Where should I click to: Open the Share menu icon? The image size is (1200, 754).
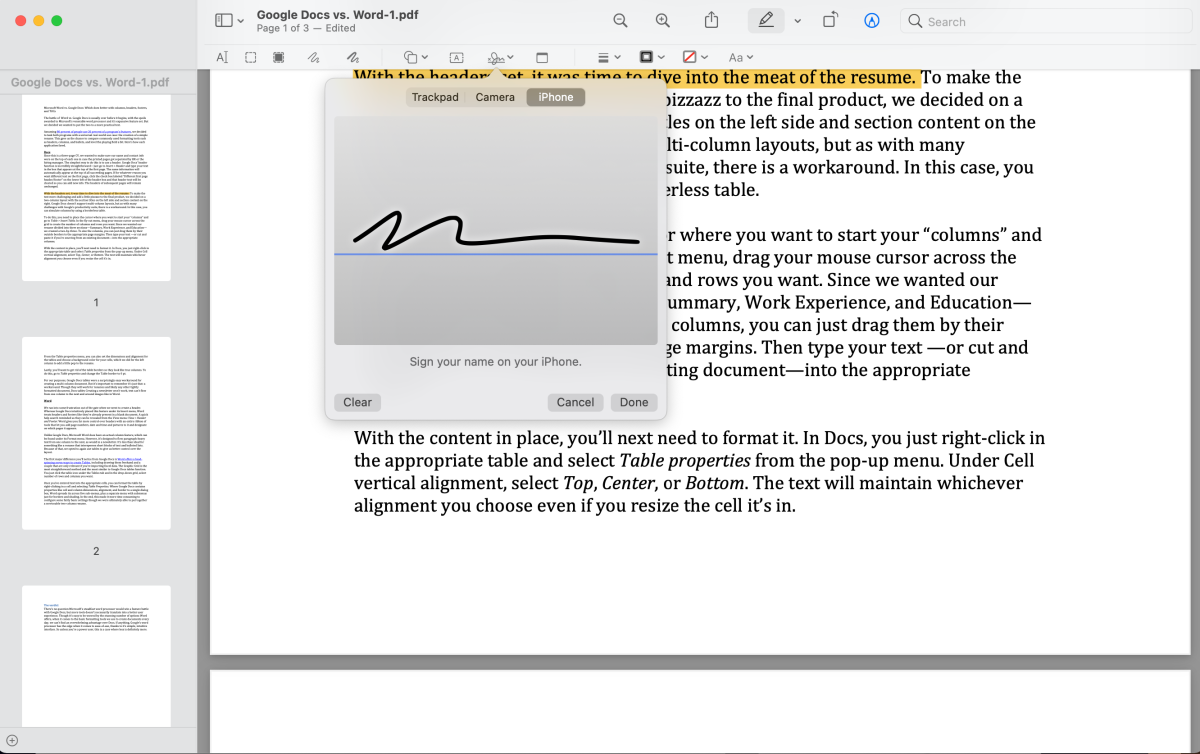712,20
